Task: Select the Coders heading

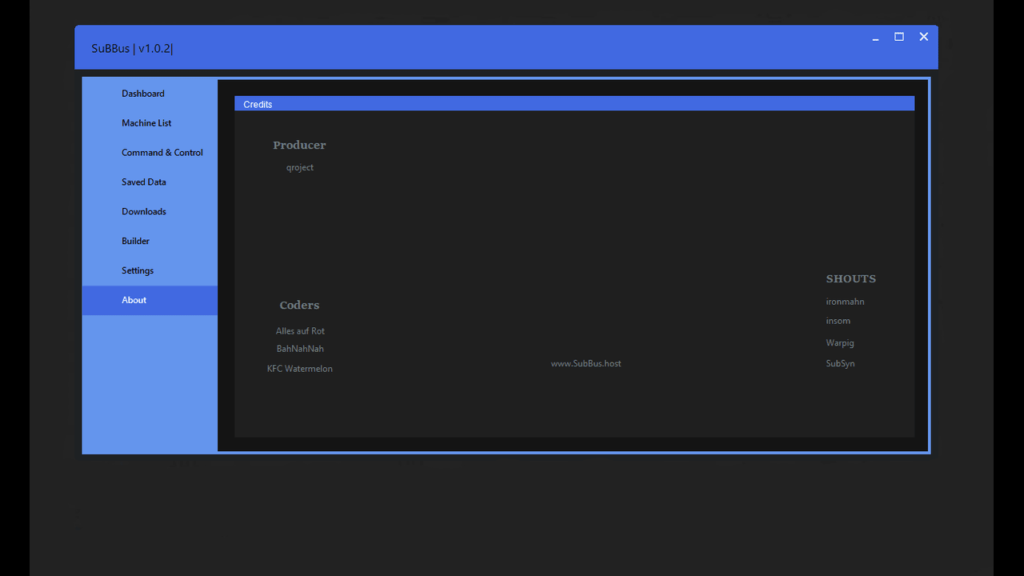Action: click(x=299, y=305)
